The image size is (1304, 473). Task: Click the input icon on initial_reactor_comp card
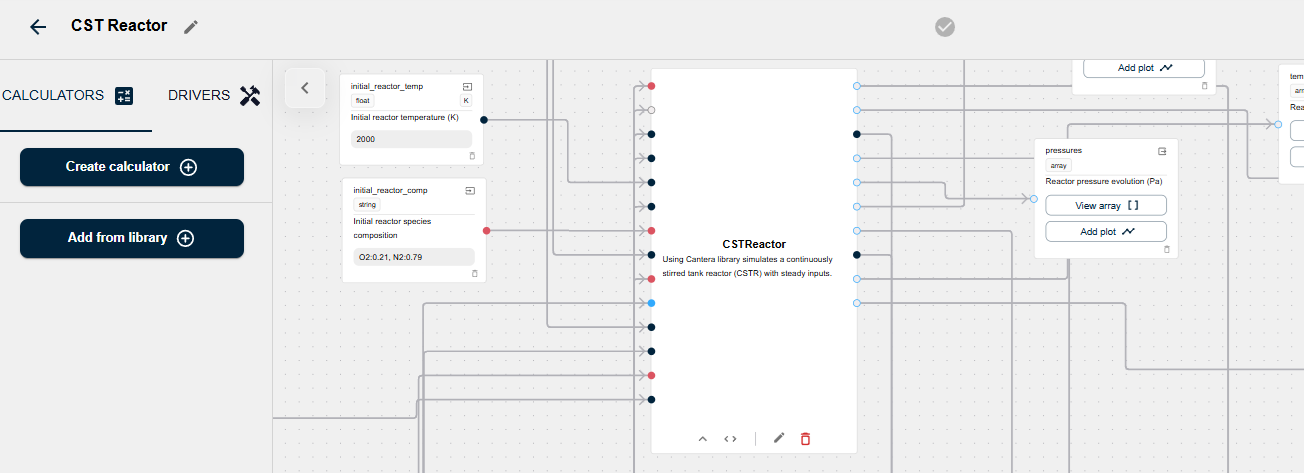470,190
